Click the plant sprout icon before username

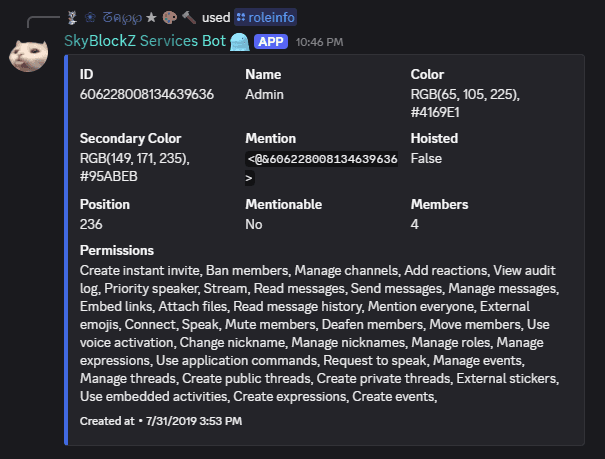(72, 17)
